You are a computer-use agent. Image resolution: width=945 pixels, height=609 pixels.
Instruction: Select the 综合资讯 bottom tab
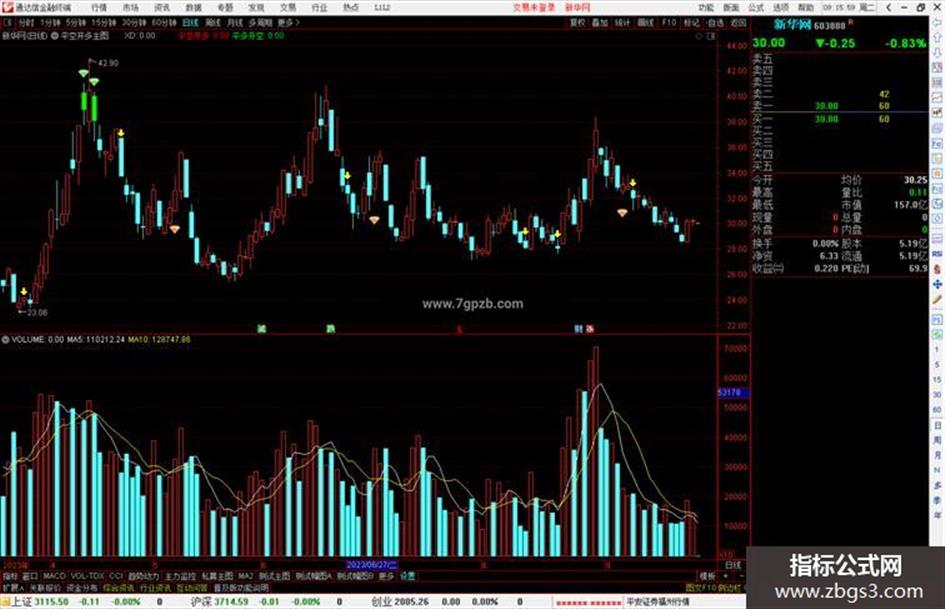coord(119,587)
